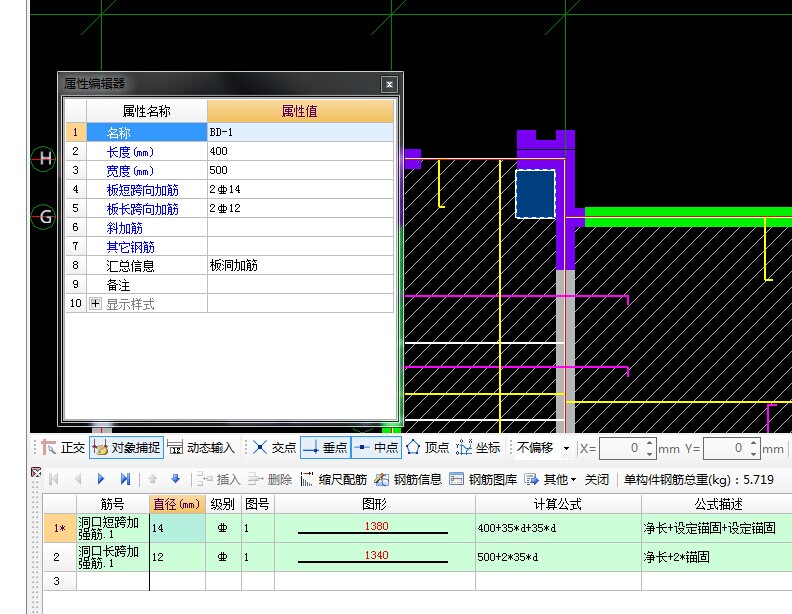
Task: Click the 图形 column header
Action: click(374, 504)
